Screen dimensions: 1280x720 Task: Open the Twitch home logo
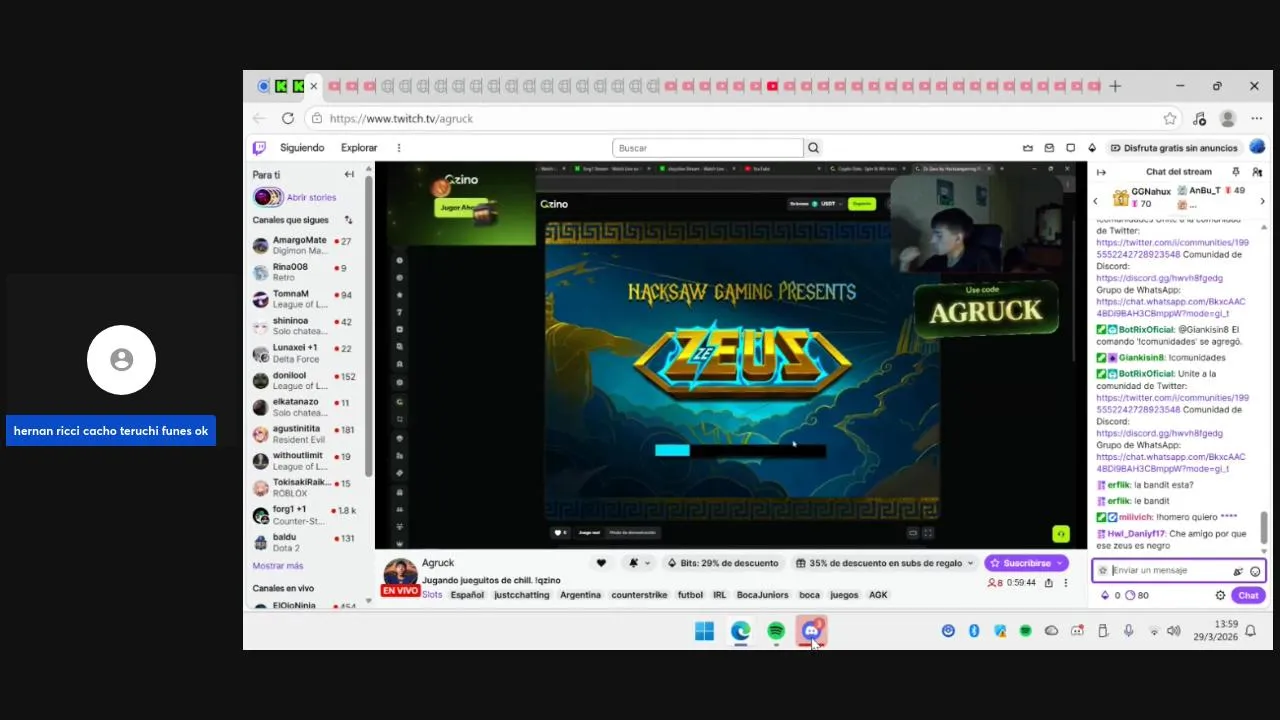(259, 148)
